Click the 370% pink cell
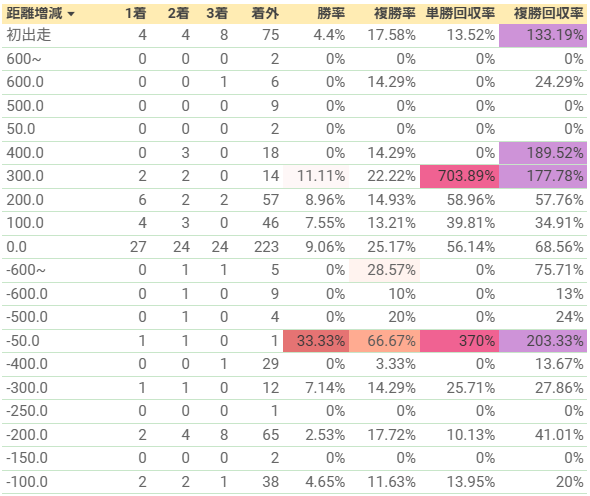Viewport: 590px width, 496px height. coord(459,341)
